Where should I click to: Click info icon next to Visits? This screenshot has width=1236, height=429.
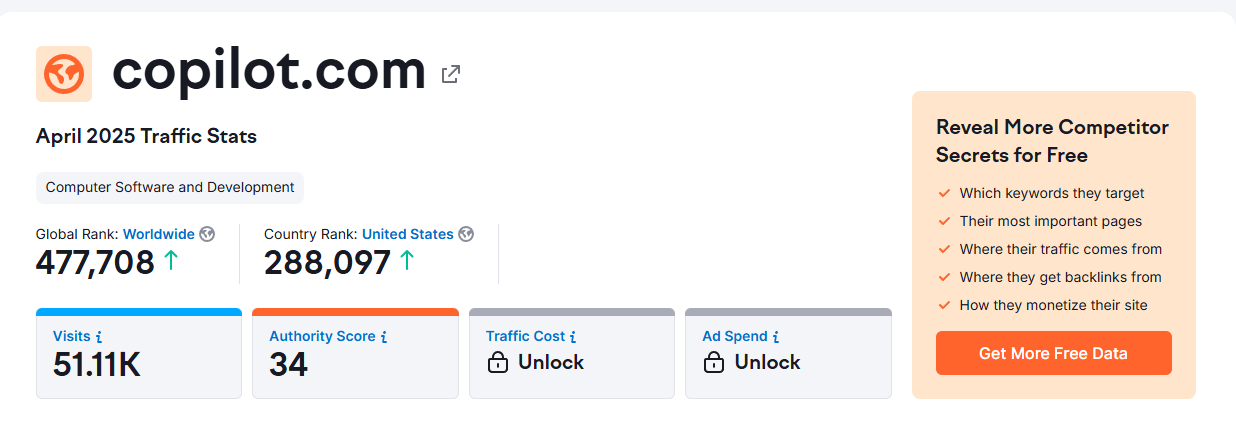coord(99,337)
